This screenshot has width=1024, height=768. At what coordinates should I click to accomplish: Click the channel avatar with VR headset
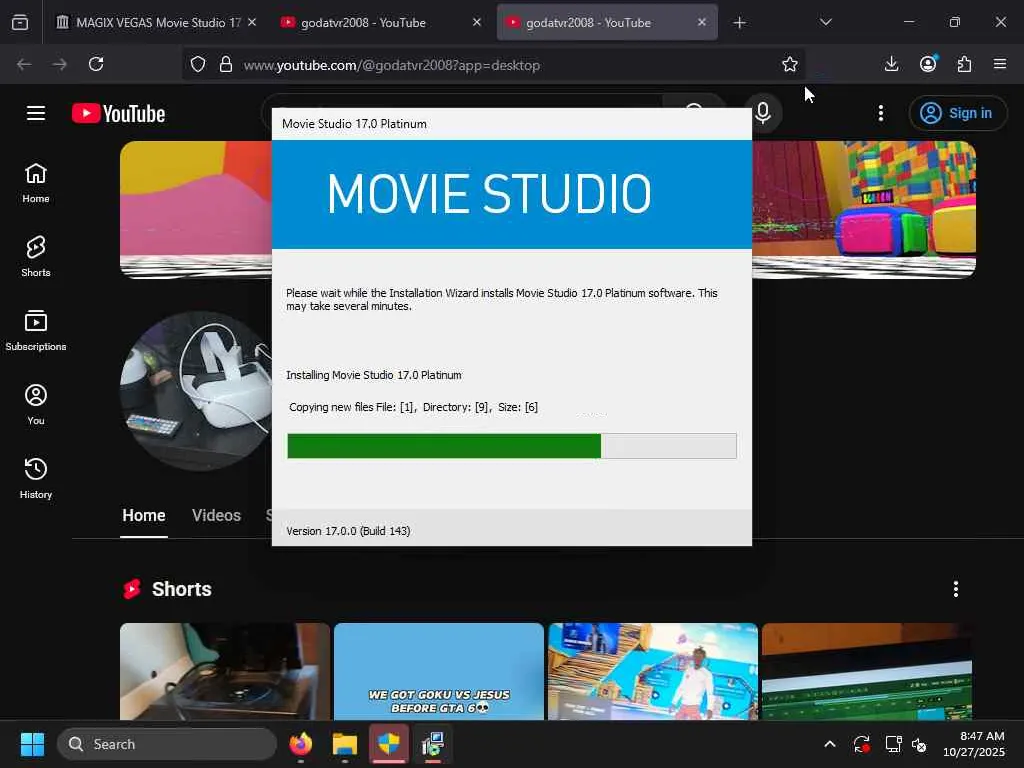point(196,391)
